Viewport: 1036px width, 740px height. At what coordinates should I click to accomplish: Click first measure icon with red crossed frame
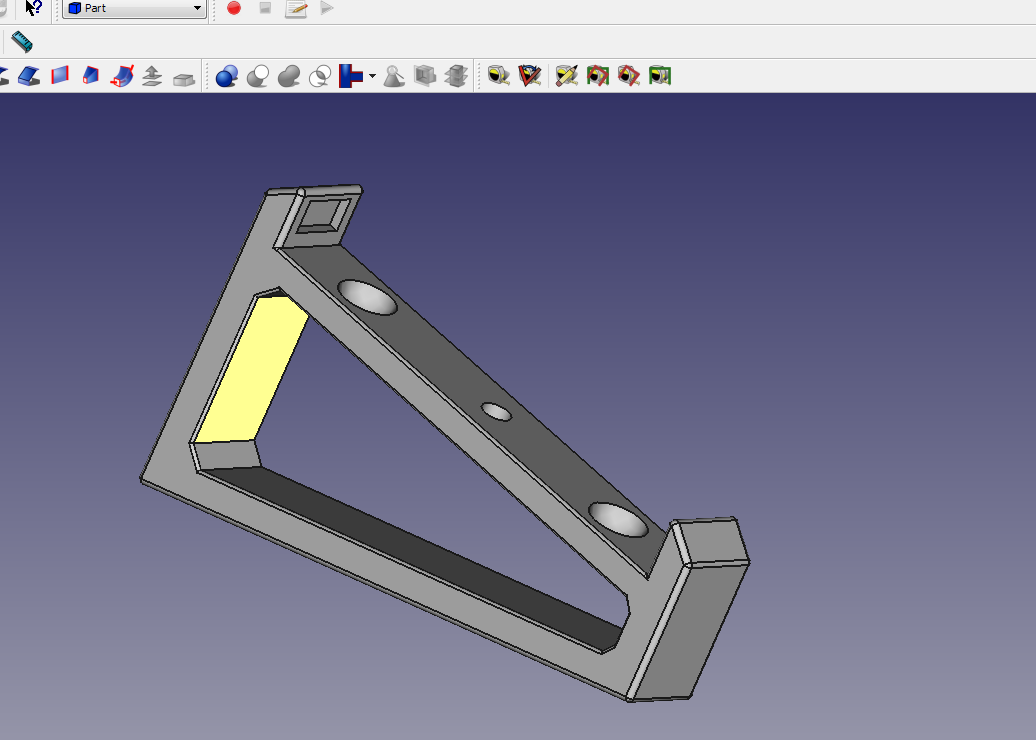[597, 75]
